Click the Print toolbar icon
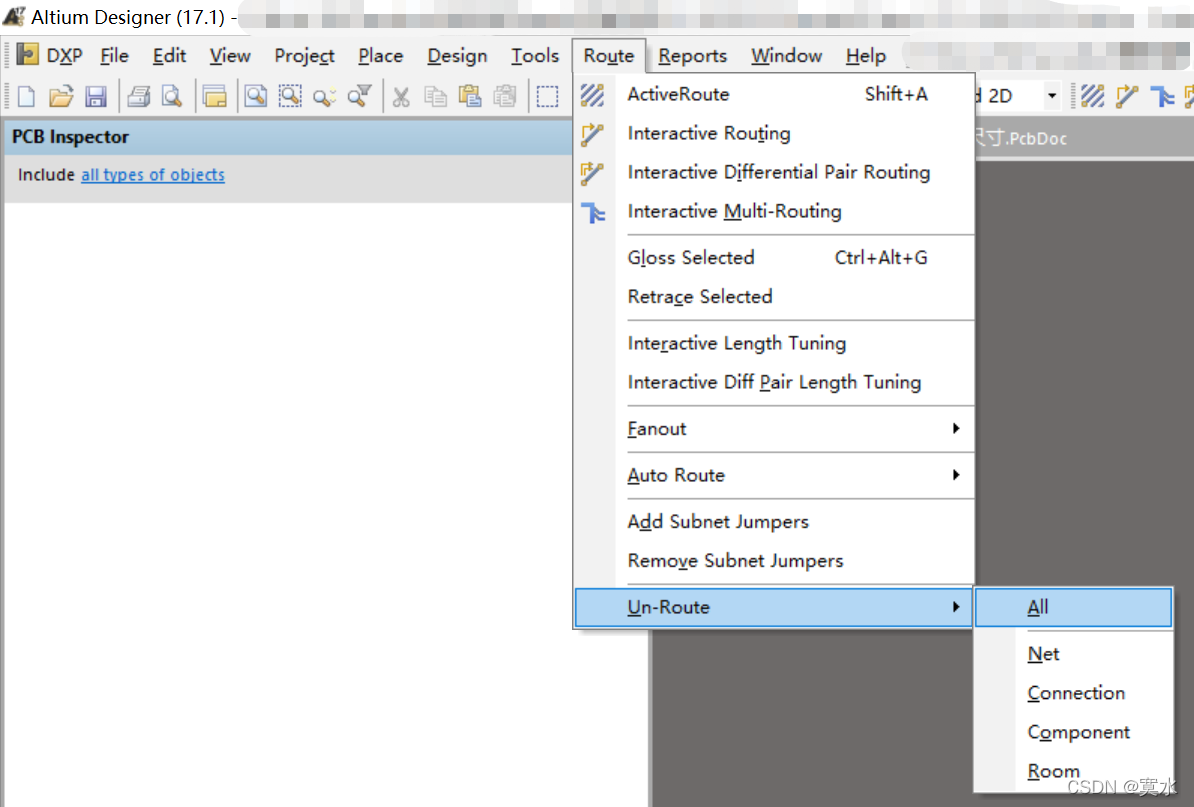The image size is (1194, 807). (139, 97)
